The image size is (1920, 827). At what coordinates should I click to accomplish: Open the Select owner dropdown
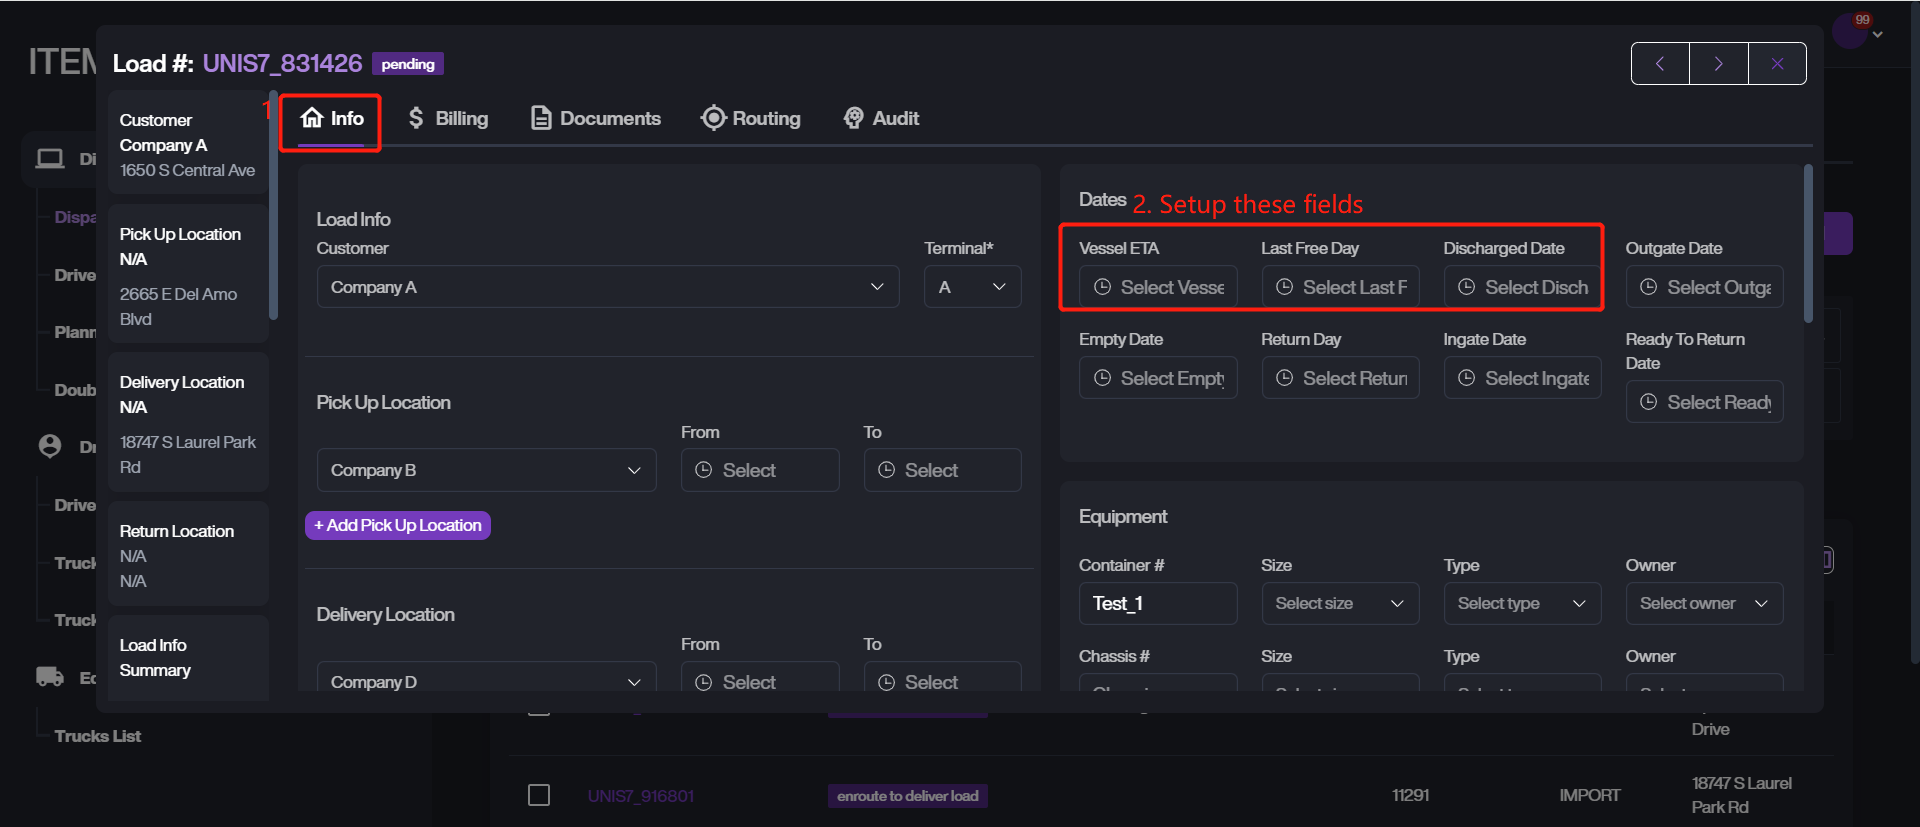[x=1703, y=604]
